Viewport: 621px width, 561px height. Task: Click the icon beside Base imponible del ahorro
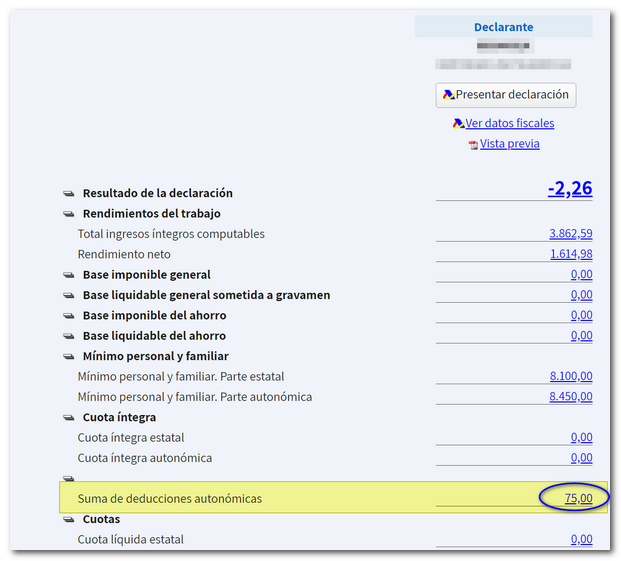click(69, 316)
